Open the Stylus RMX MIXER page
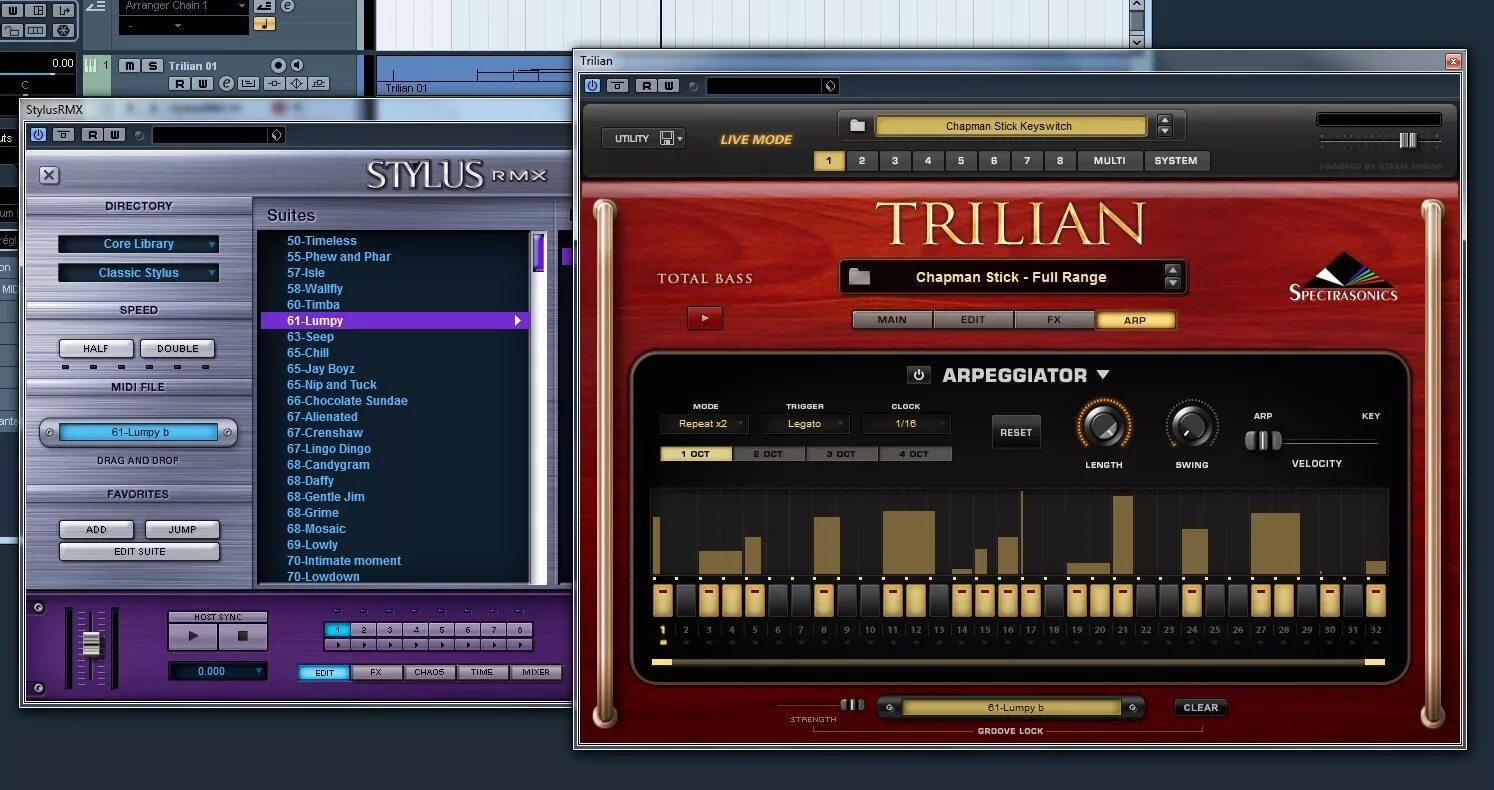 point(536,672)
